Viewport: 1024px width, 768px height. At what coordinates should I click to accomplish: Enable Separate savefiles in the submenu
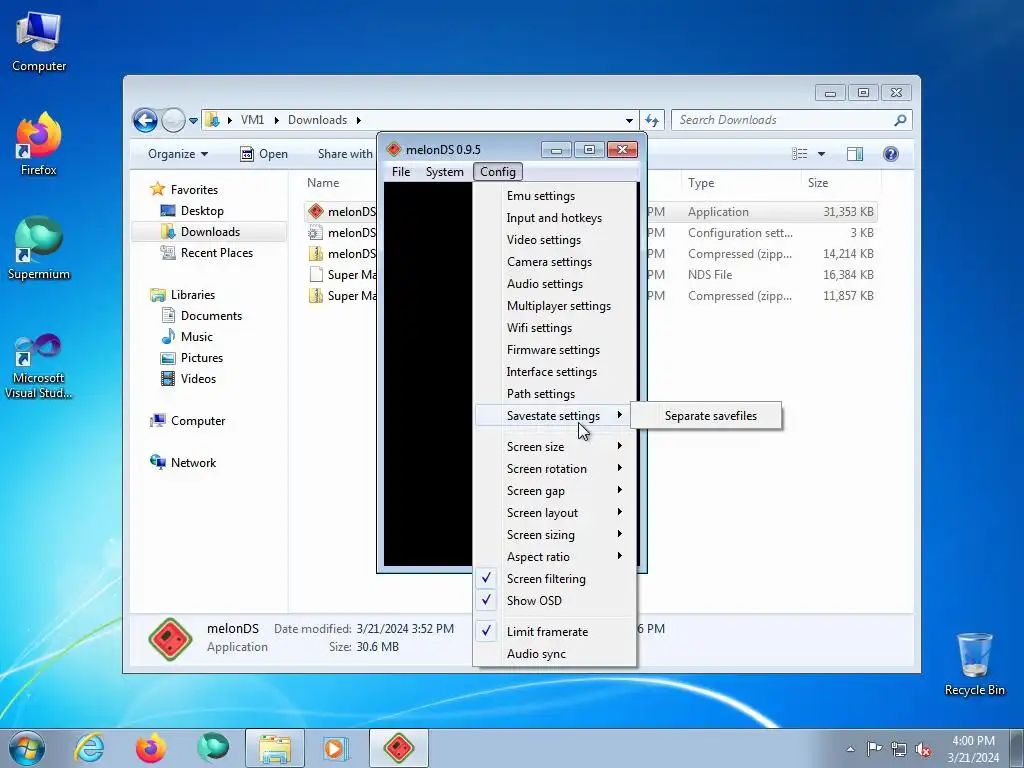707,416
